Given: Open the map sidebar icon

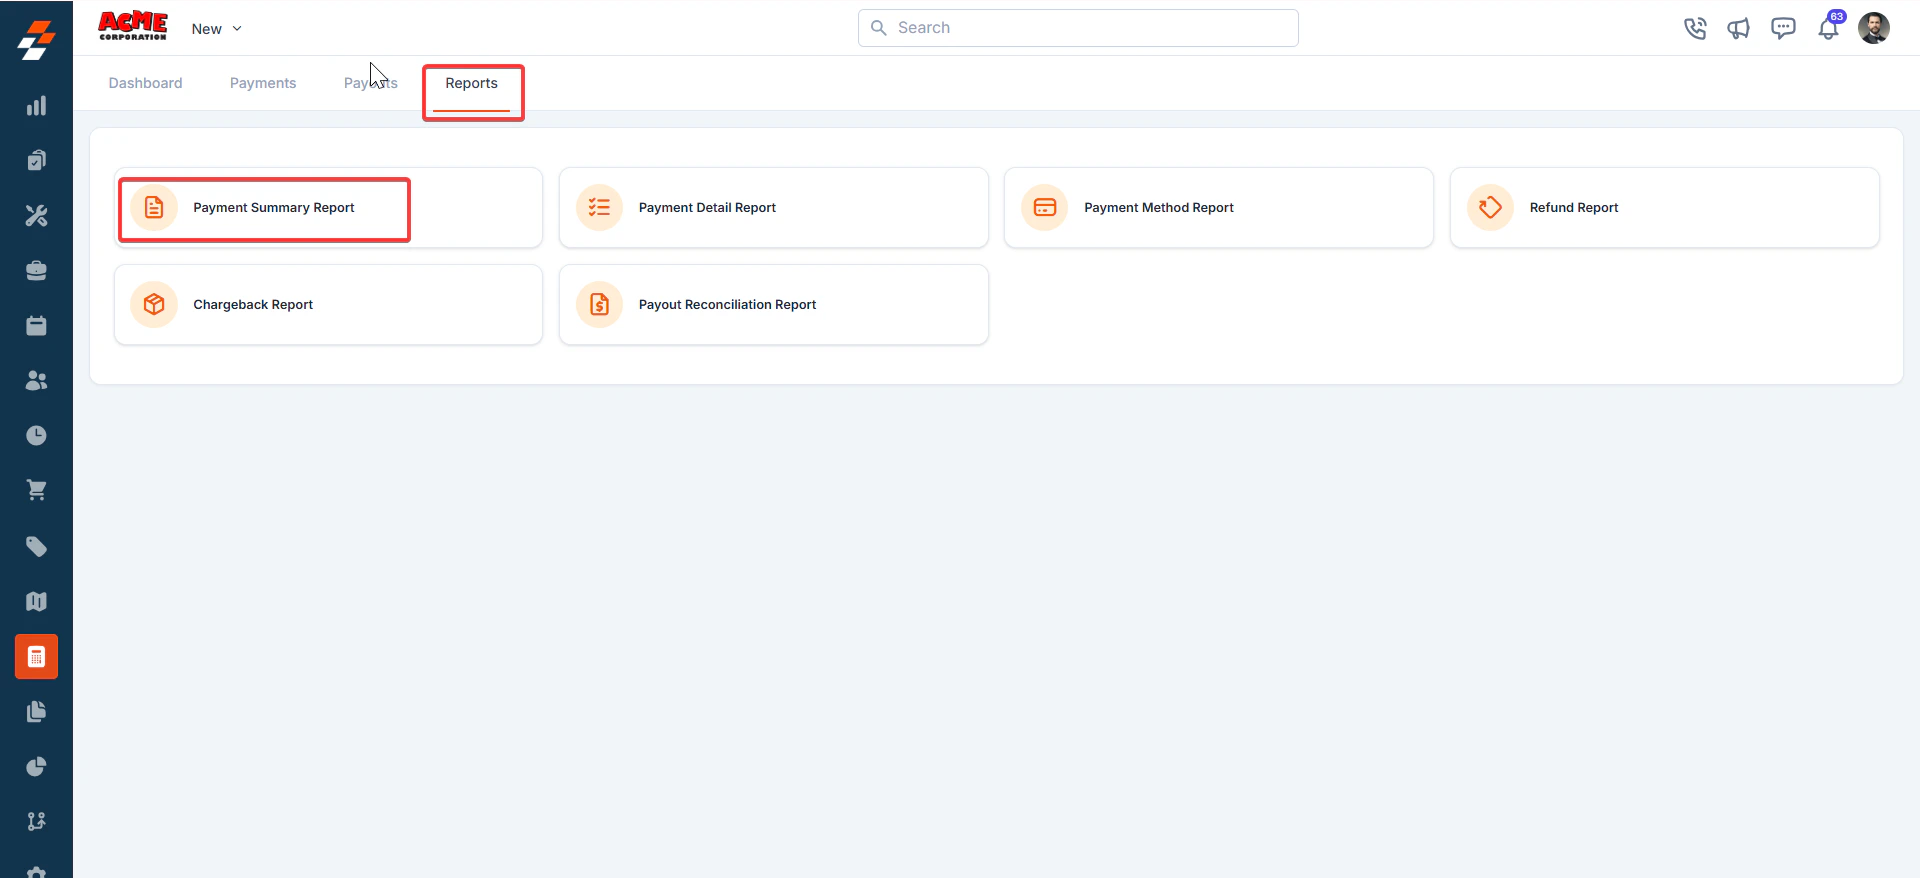Looking at the screenshot, I should [36, 601].
